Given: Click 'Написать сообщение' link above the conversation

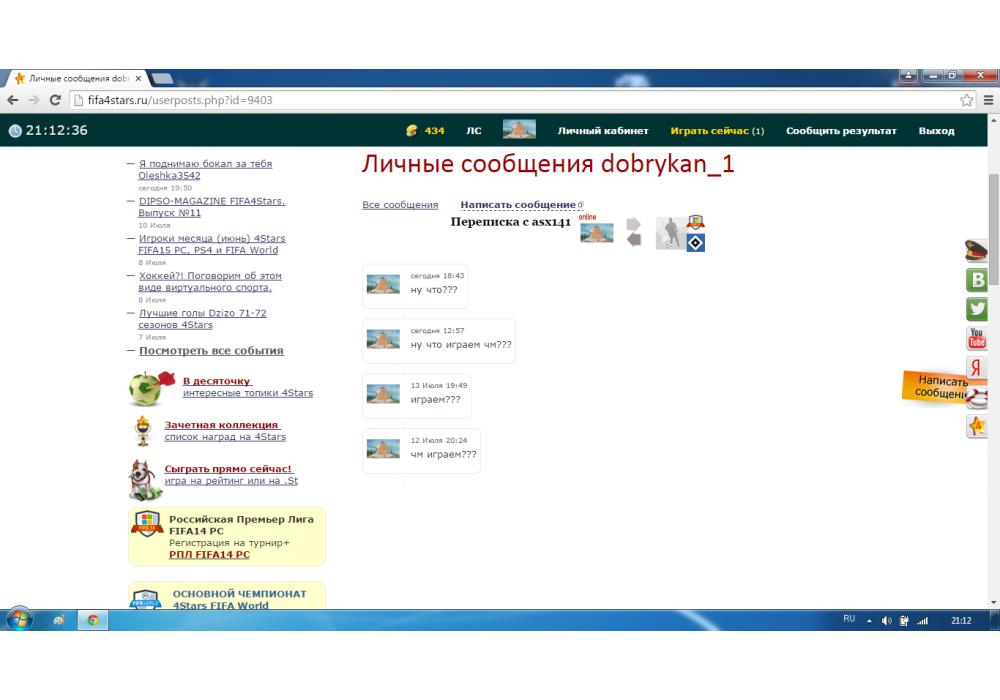Looking at the screenshot, I should tap(518, 205).
